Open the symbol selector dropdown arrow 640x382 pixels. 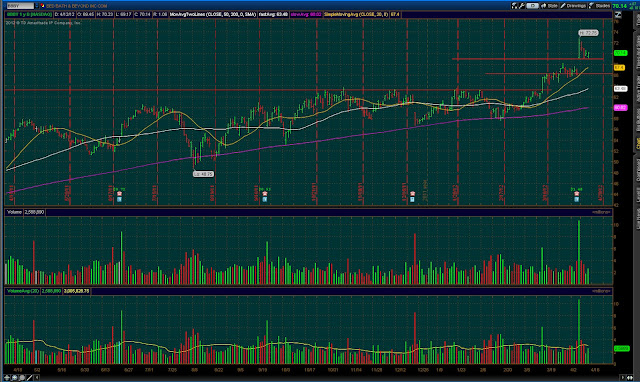click(x=36, y=6)
